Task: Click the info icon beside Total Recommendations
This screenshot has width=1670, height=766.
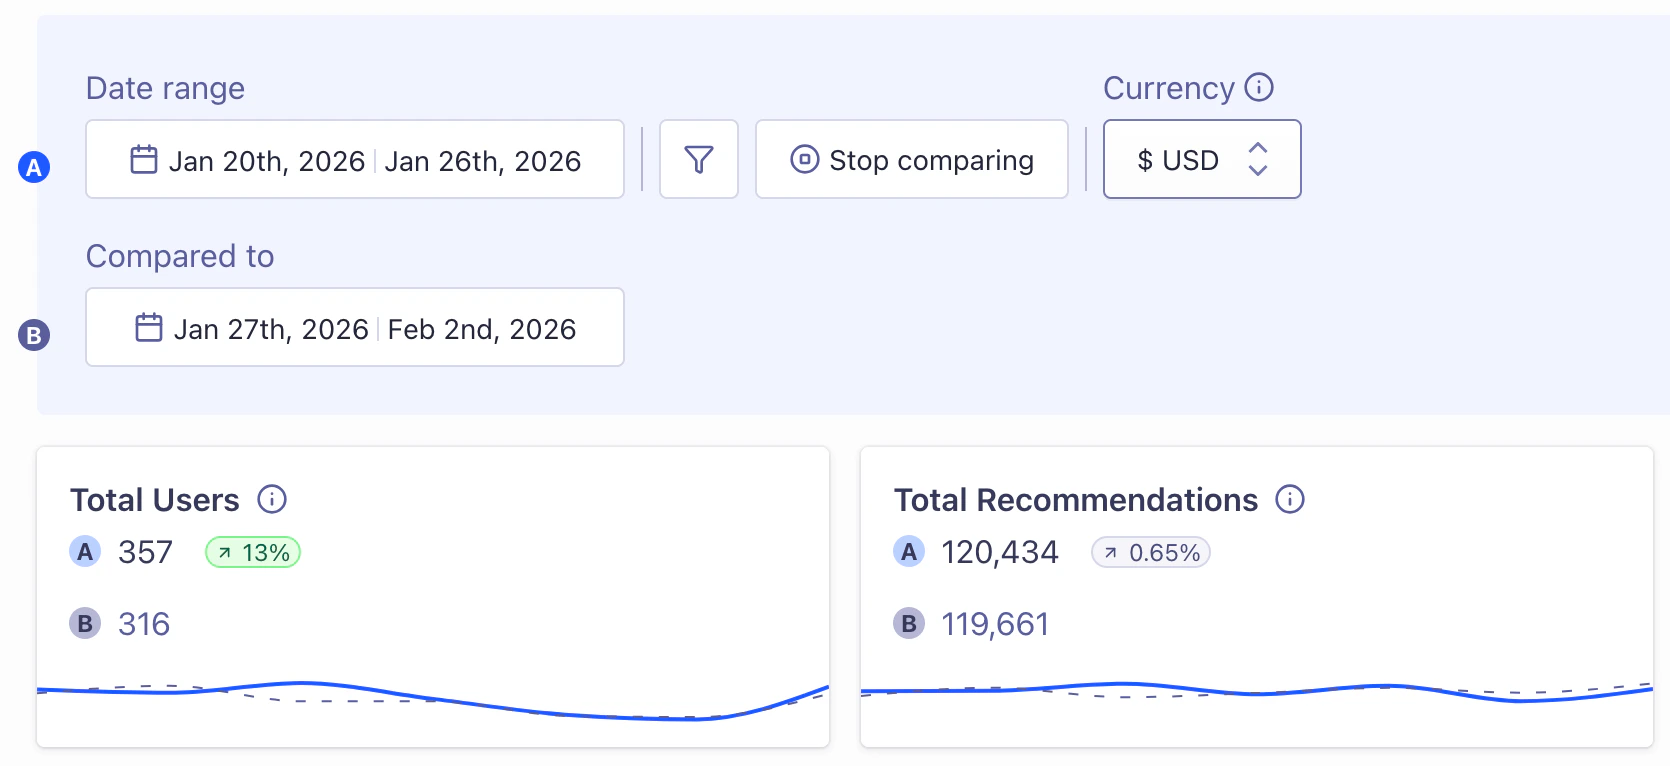Action: [x=1290, y=499]
